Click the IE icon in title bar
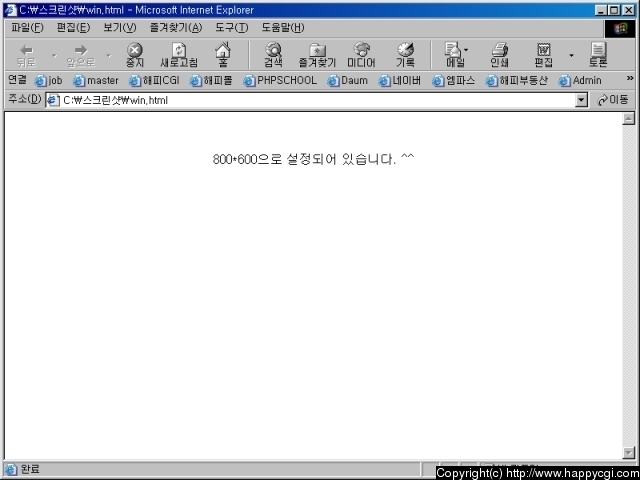Viewport: 640px width, 480px height. [x=10, y=10]
